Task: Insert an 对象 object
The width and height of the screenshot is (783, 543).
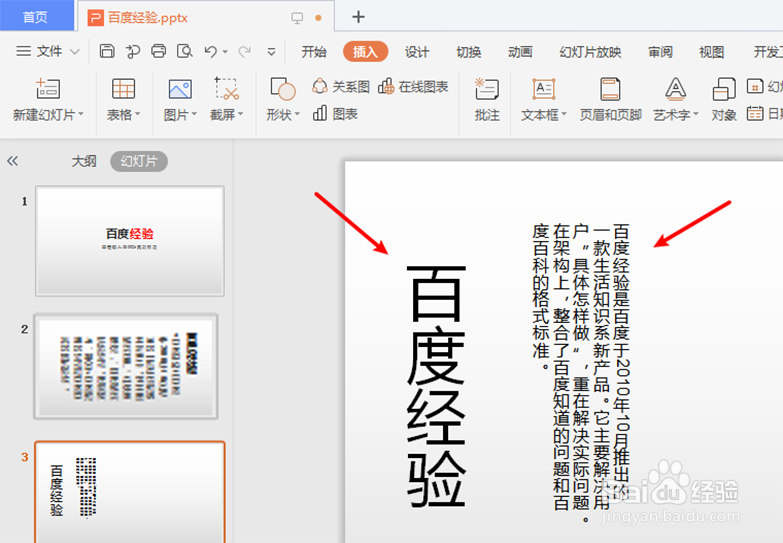Action: pyautogui.click(x=724, y=100)
